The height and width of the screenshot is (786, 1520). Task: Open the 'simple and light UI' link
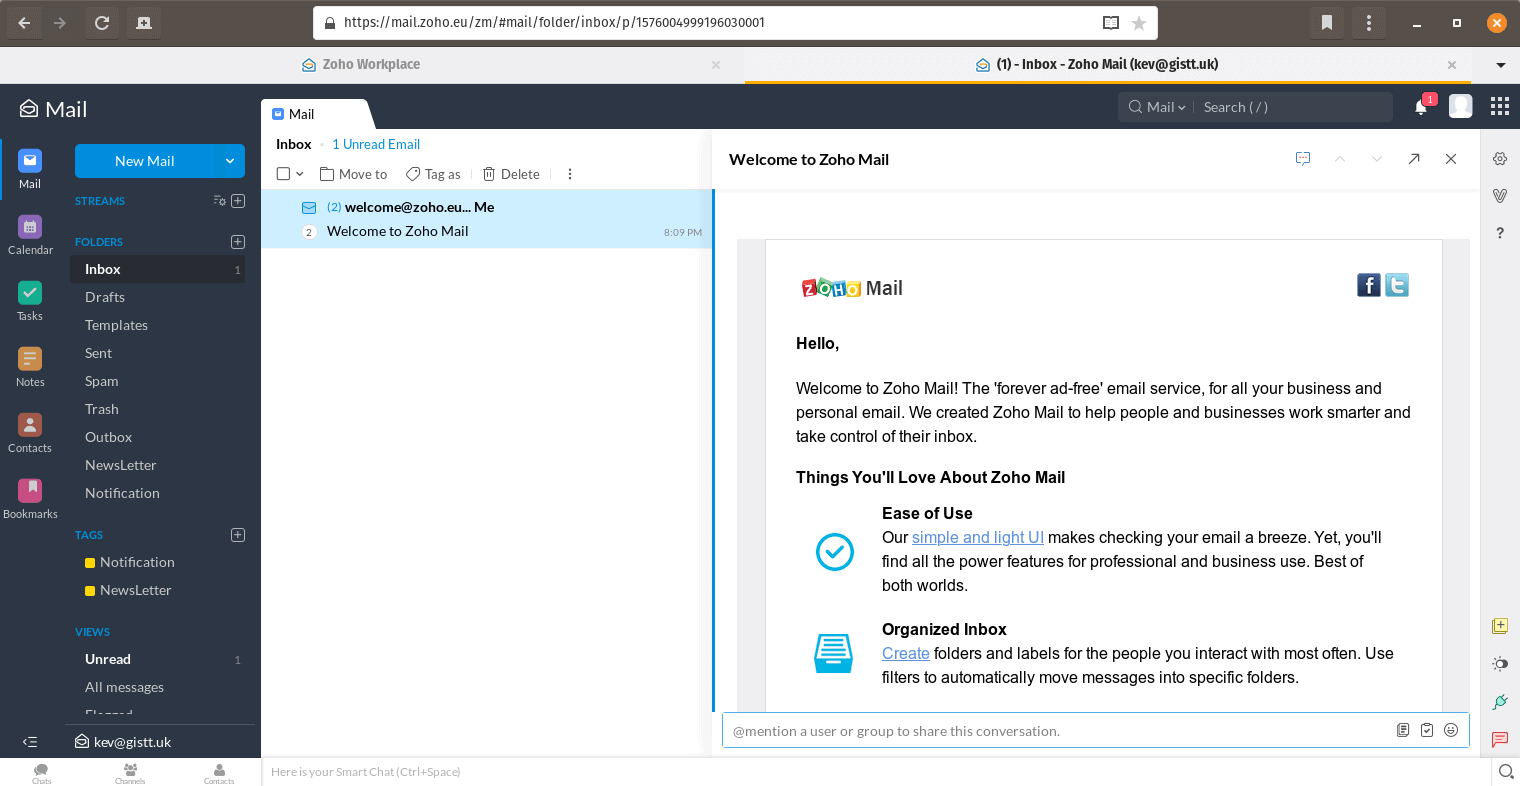pyautogui.click(x=977, y=537)
